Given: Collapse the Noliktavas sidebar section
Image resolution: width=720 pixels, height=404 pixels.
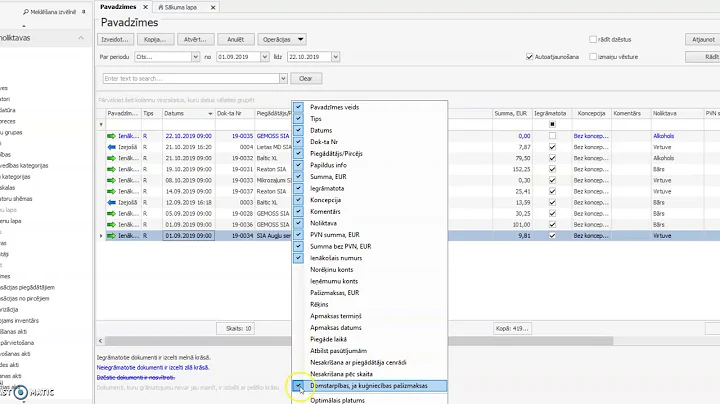Looking at the screenshot, I should (81, 38).
